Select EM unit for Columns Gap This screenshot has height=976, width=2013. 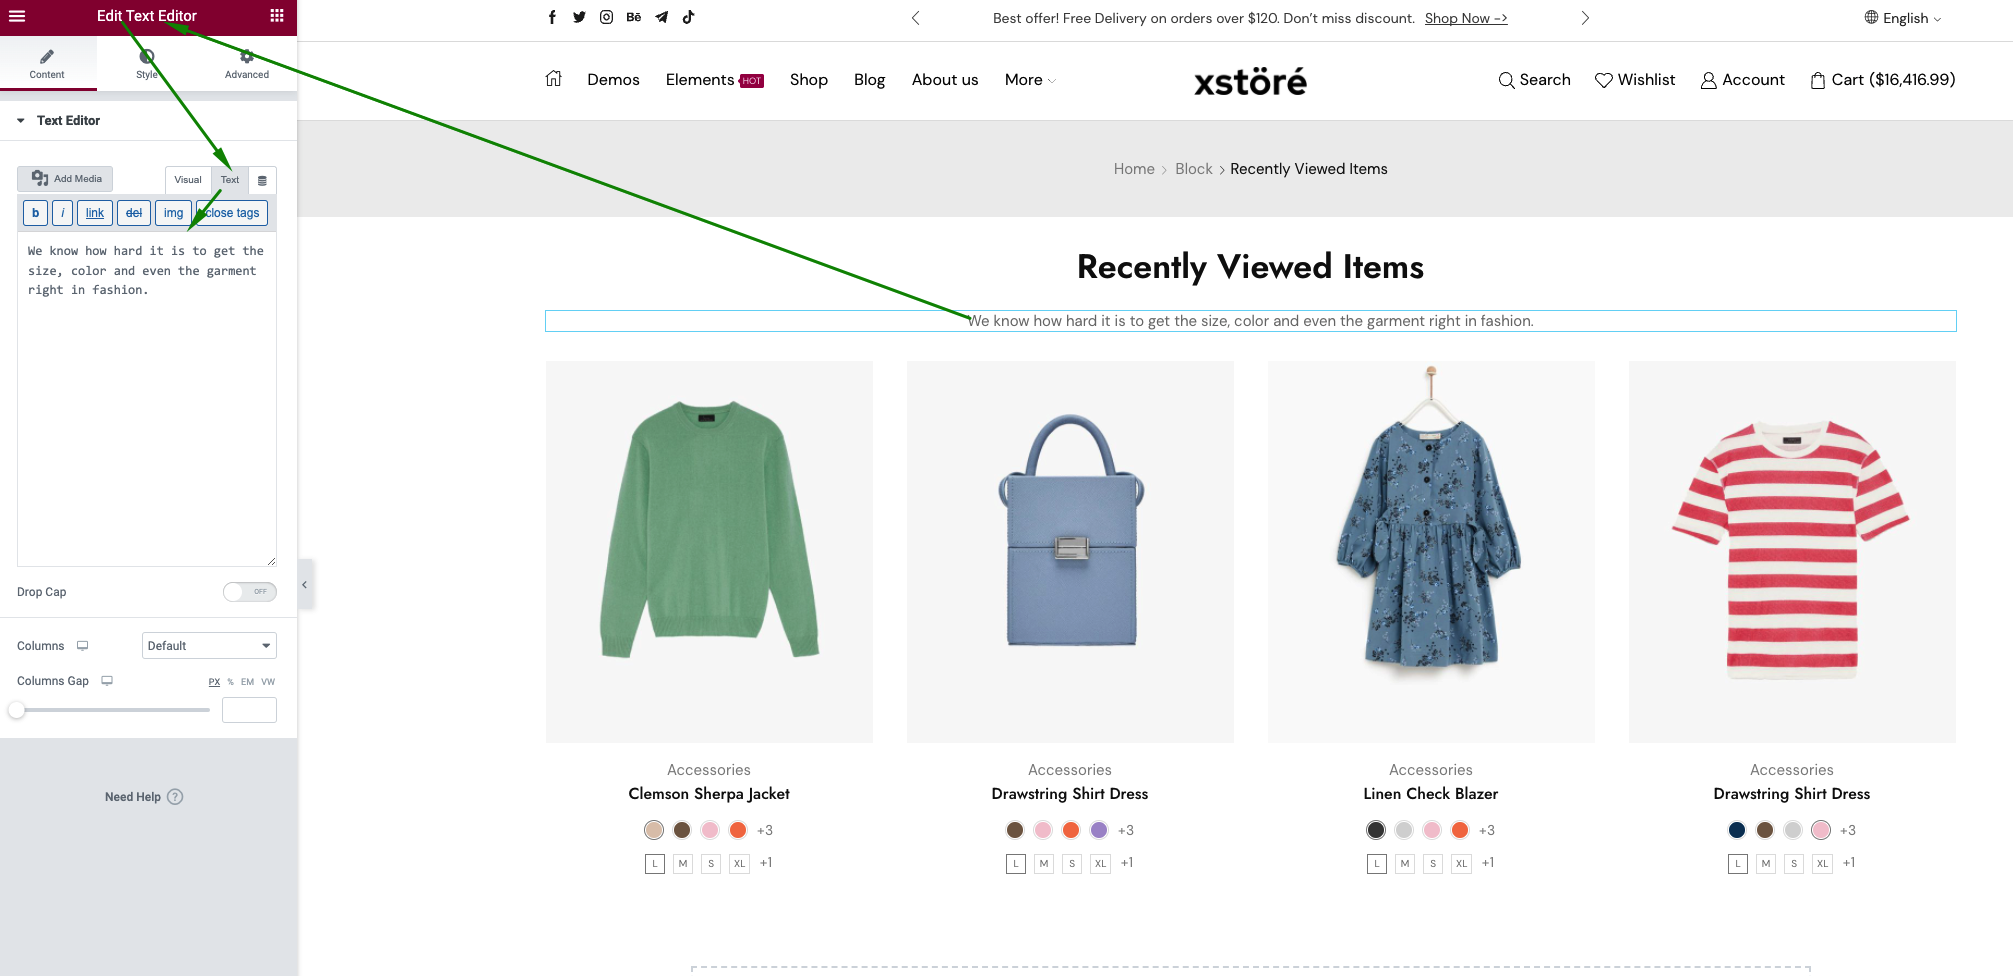247,682
